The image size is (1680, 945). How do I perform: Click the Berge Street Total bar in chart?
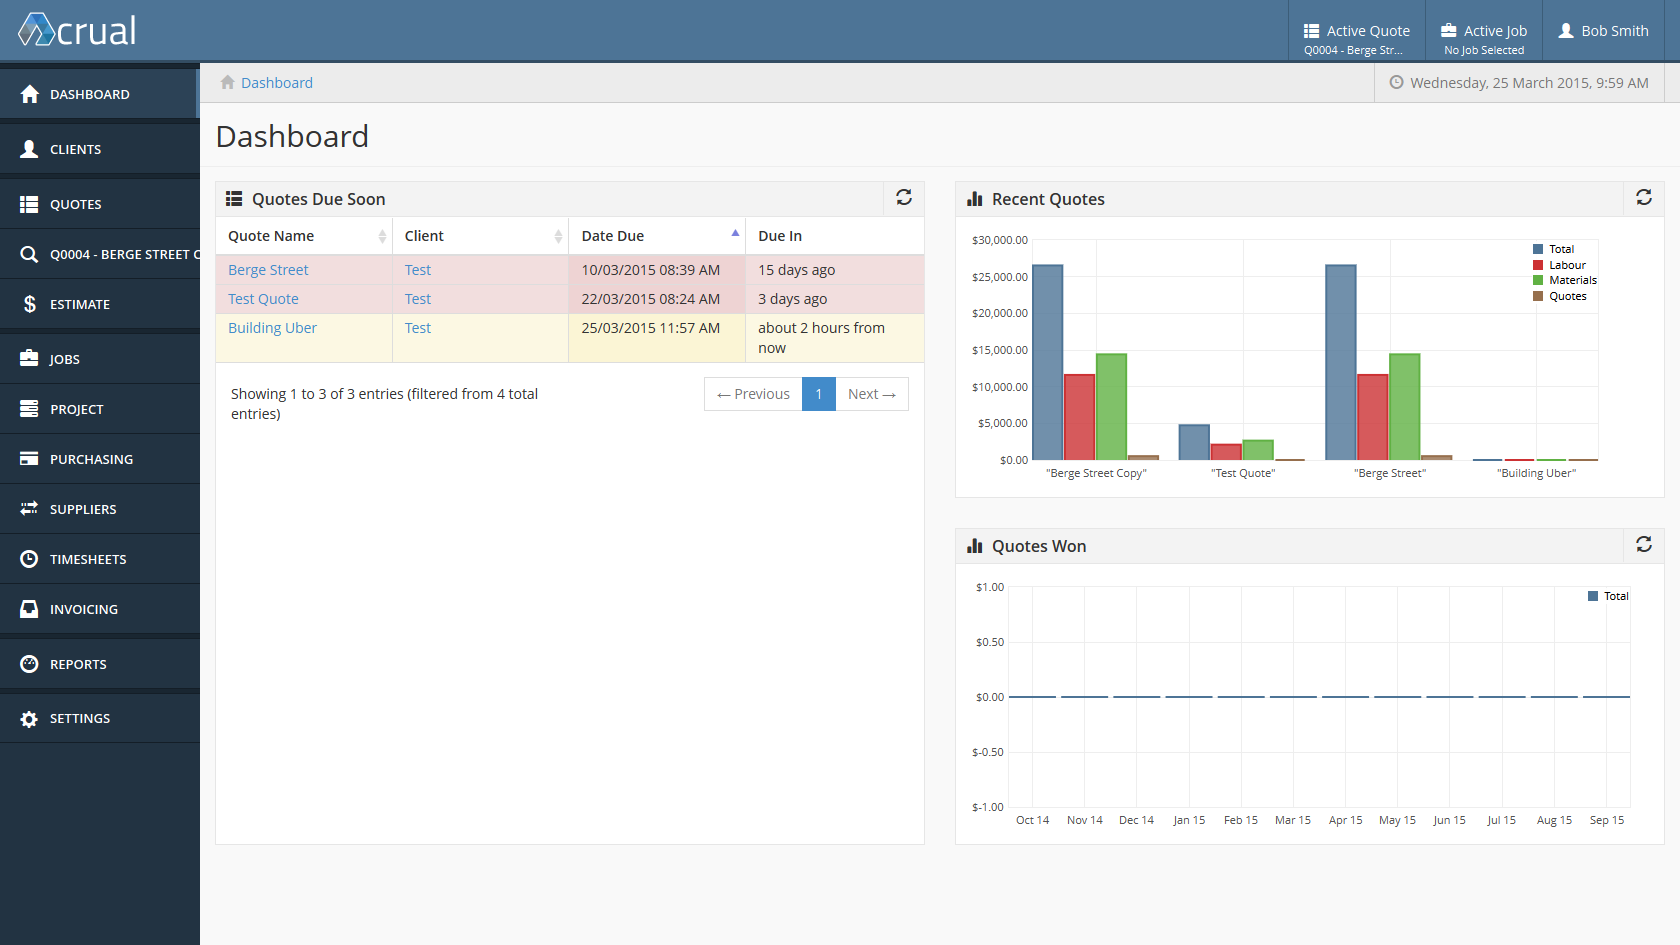click(x=1340, y=362)
